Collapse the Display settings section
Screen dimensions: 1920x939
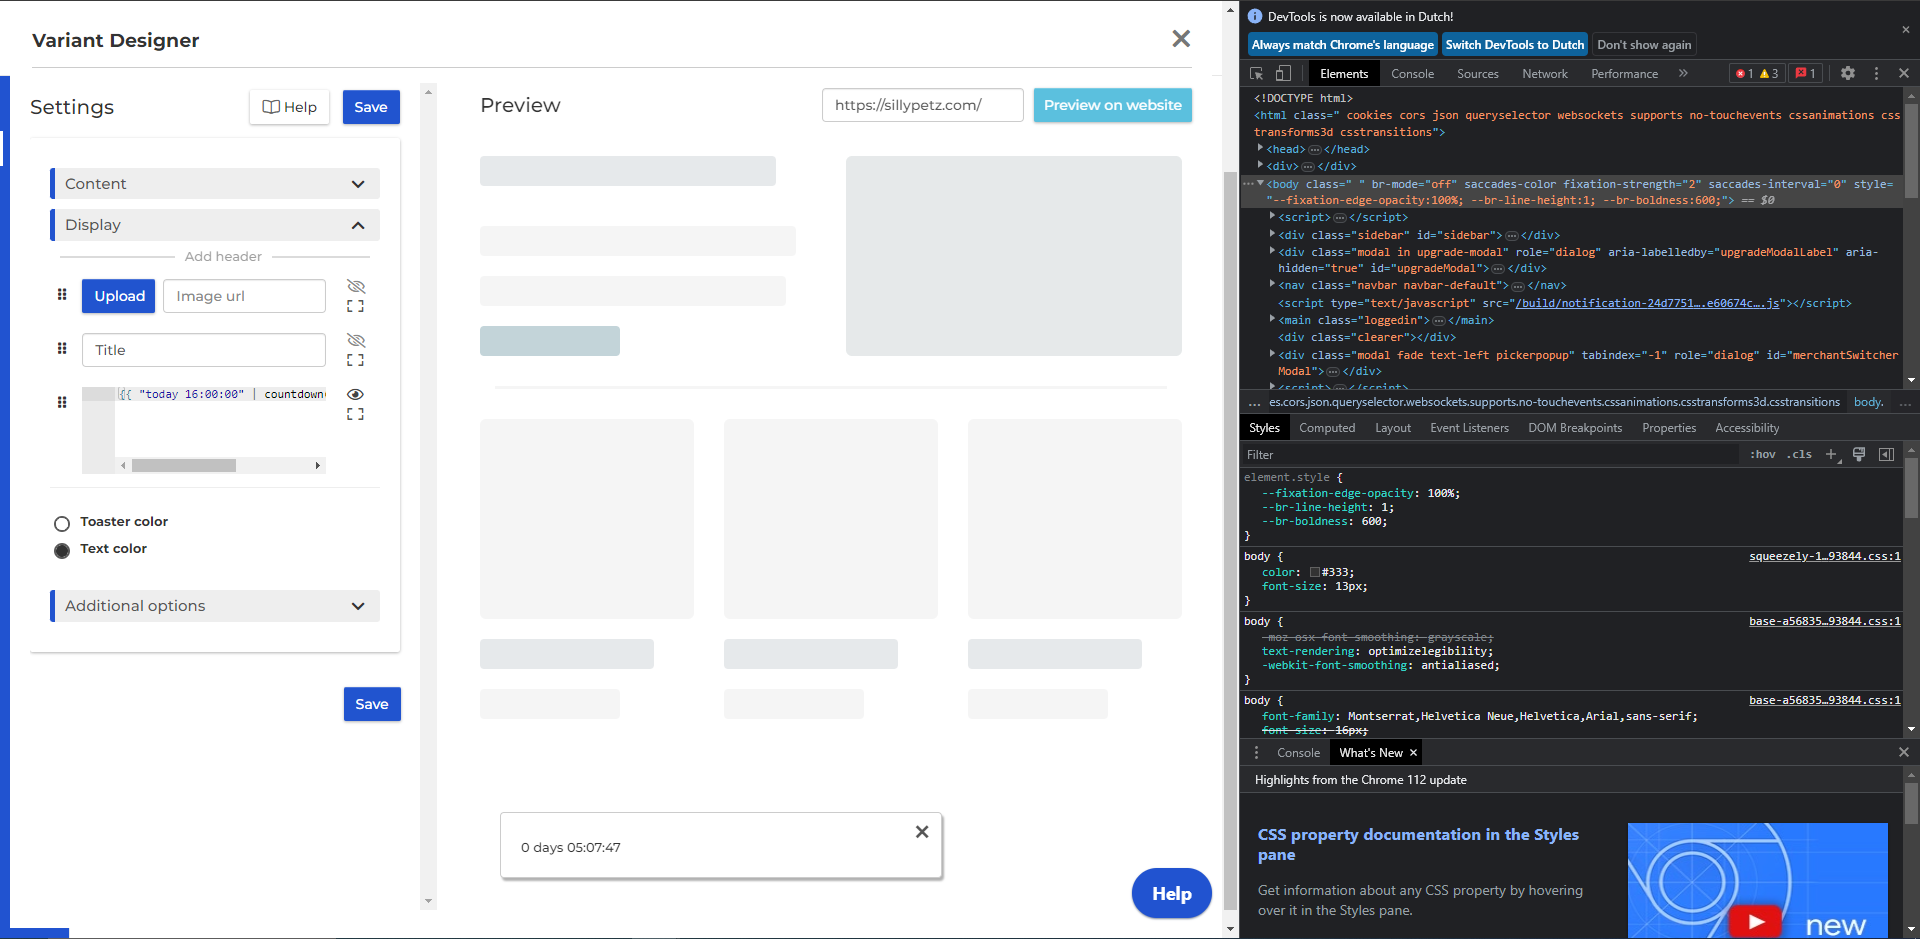(215, 225)
